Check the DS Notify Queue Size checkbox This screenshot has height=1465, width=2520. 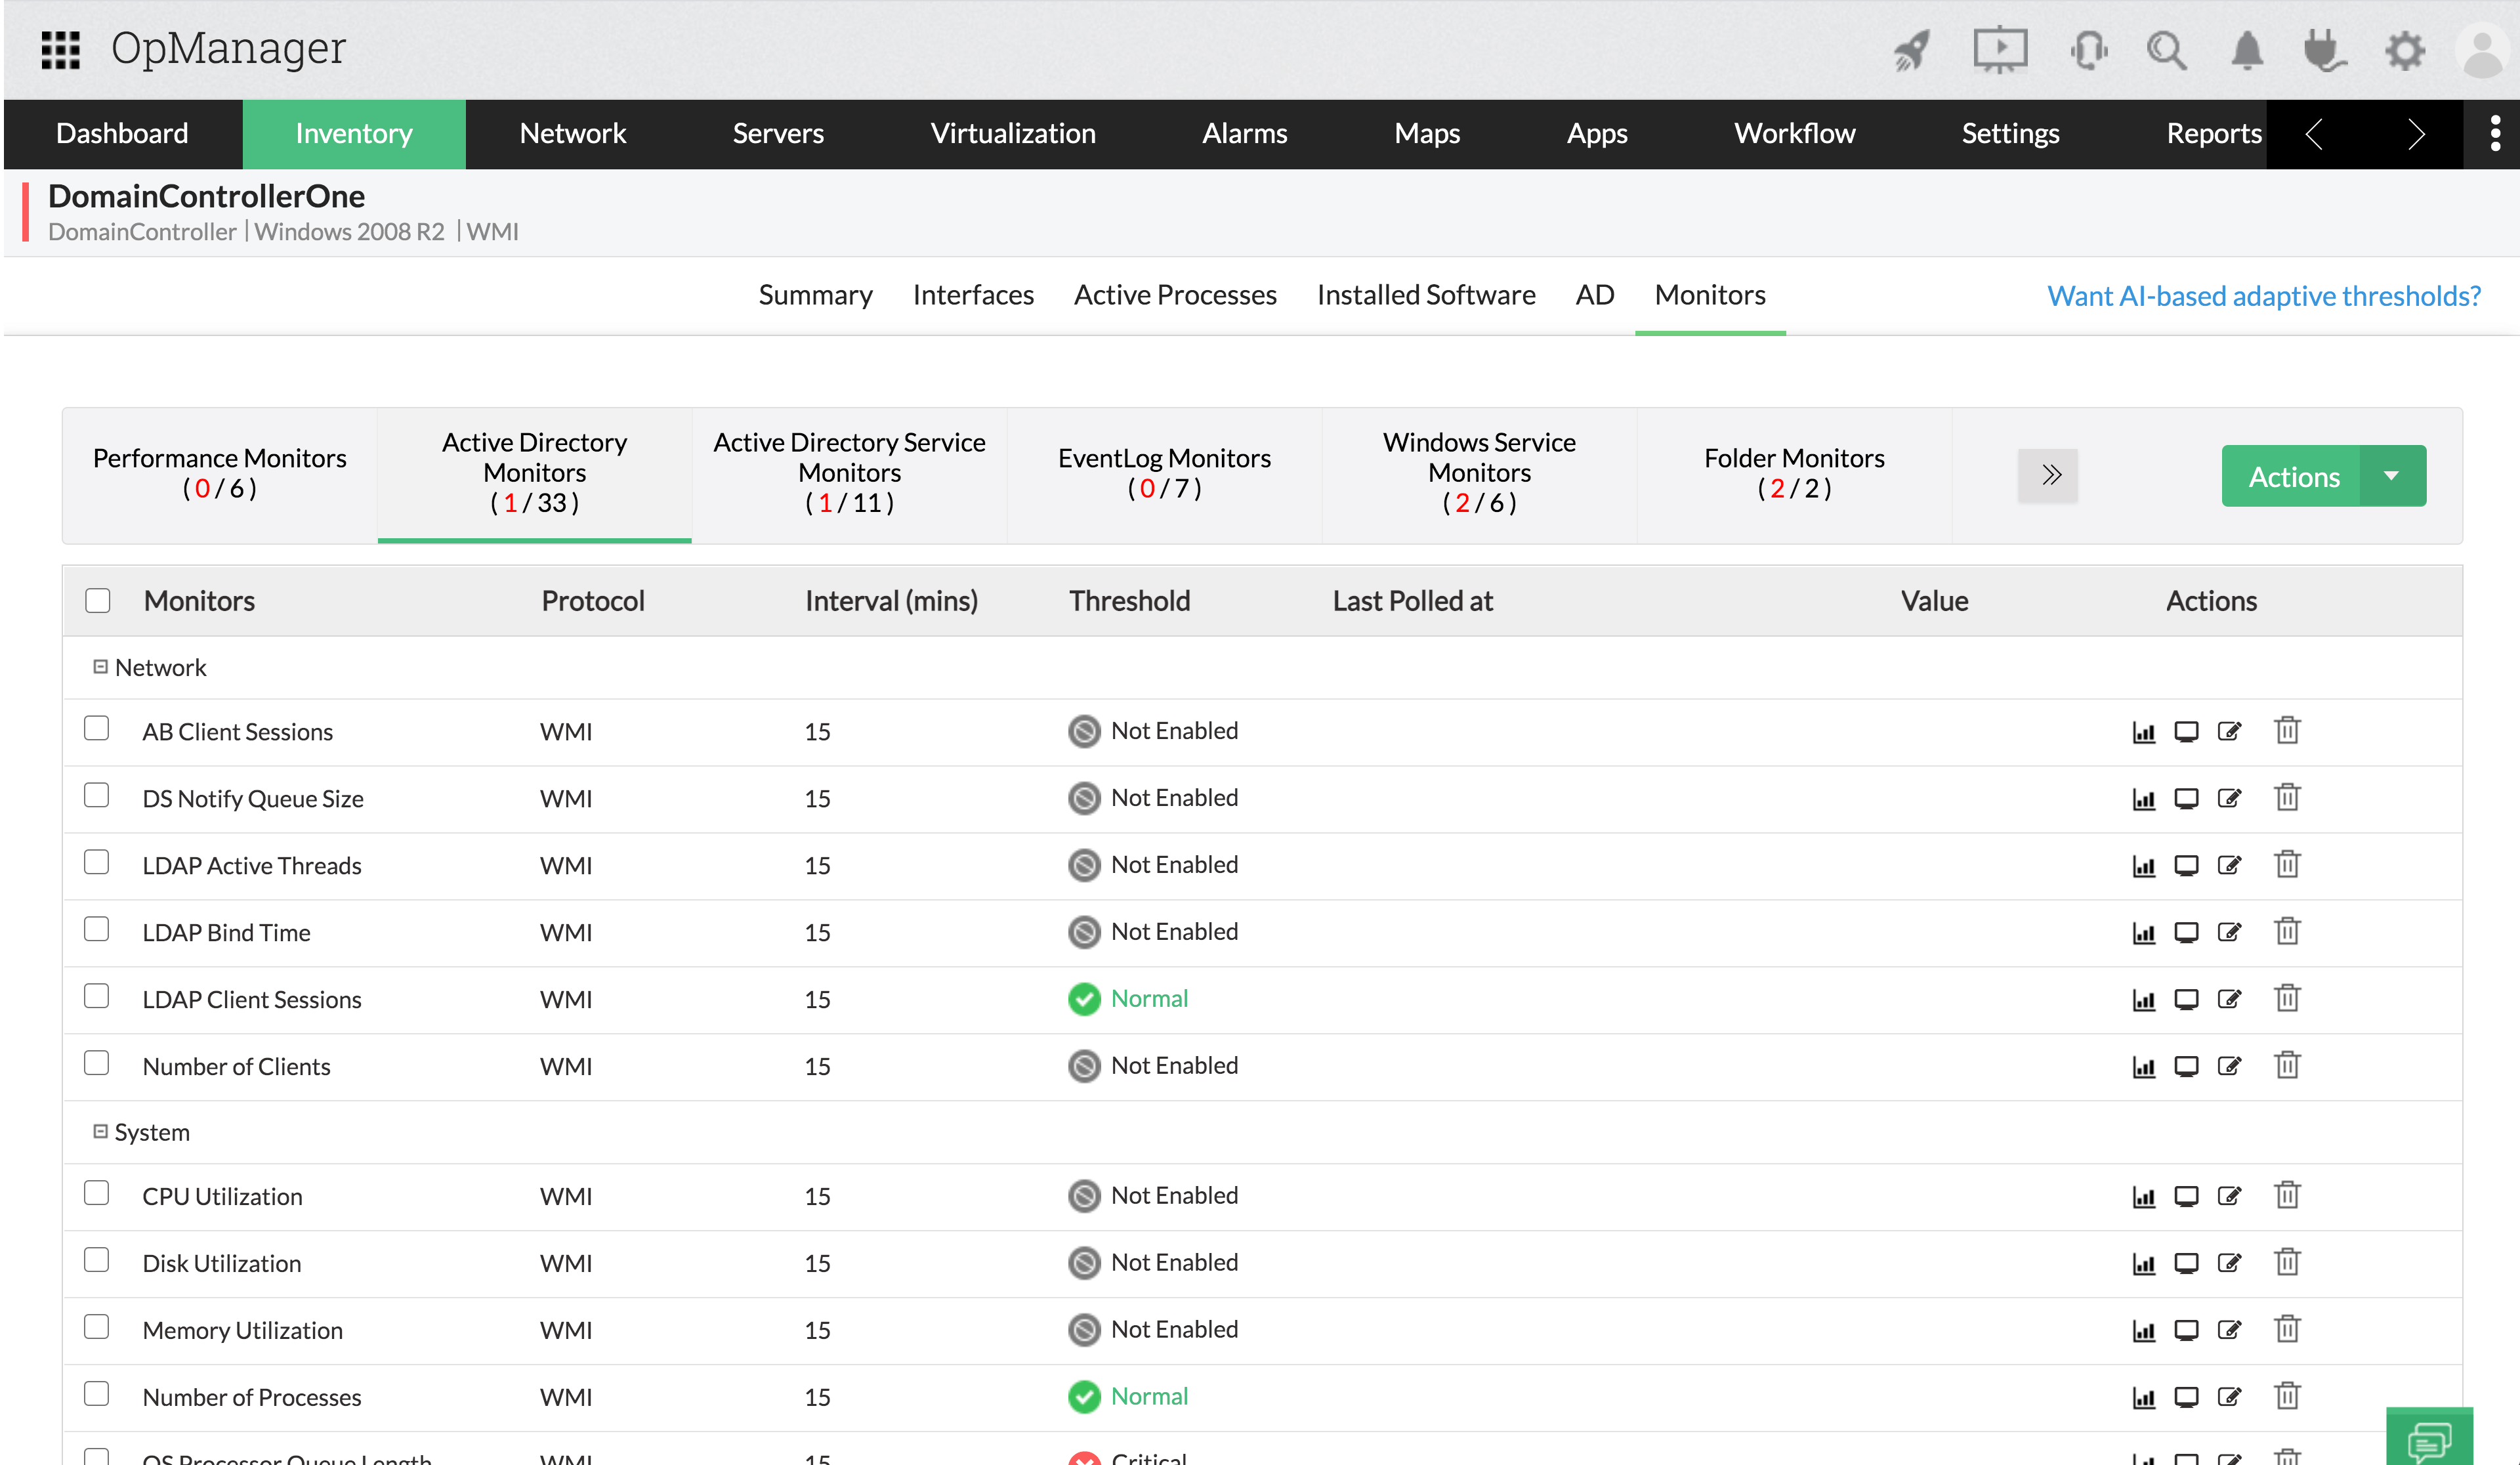click(97, 796)
